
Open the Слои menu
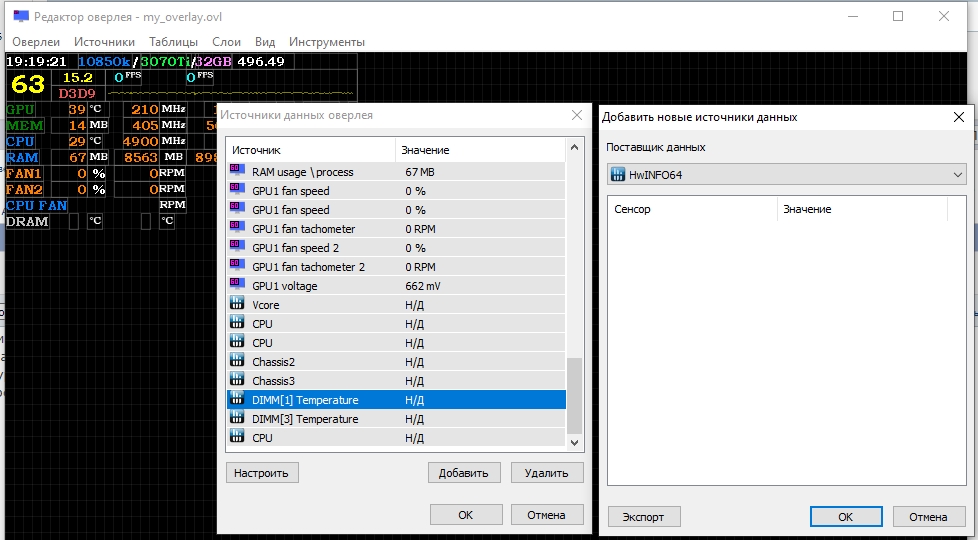(x=226, y=42)
